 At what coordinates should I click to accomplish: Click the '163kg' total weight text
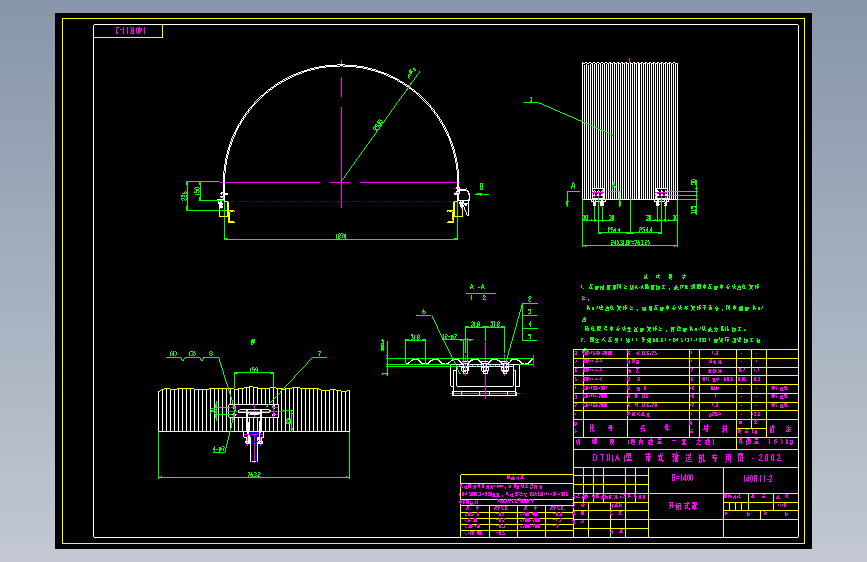pos(781,442)
